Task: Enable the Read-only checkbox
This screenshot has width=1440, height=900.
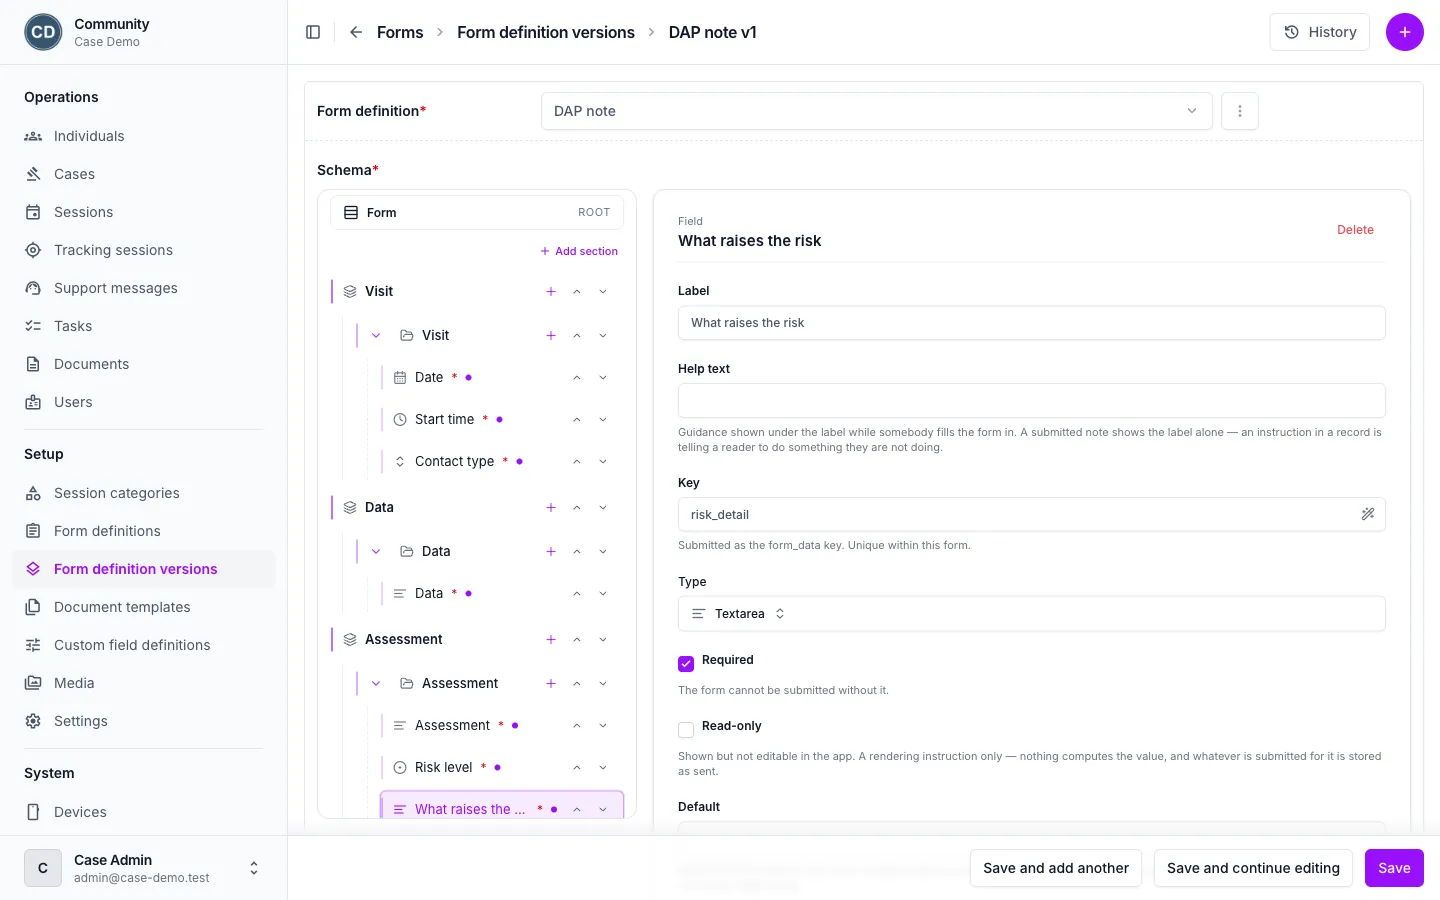Action: [686, 729]
